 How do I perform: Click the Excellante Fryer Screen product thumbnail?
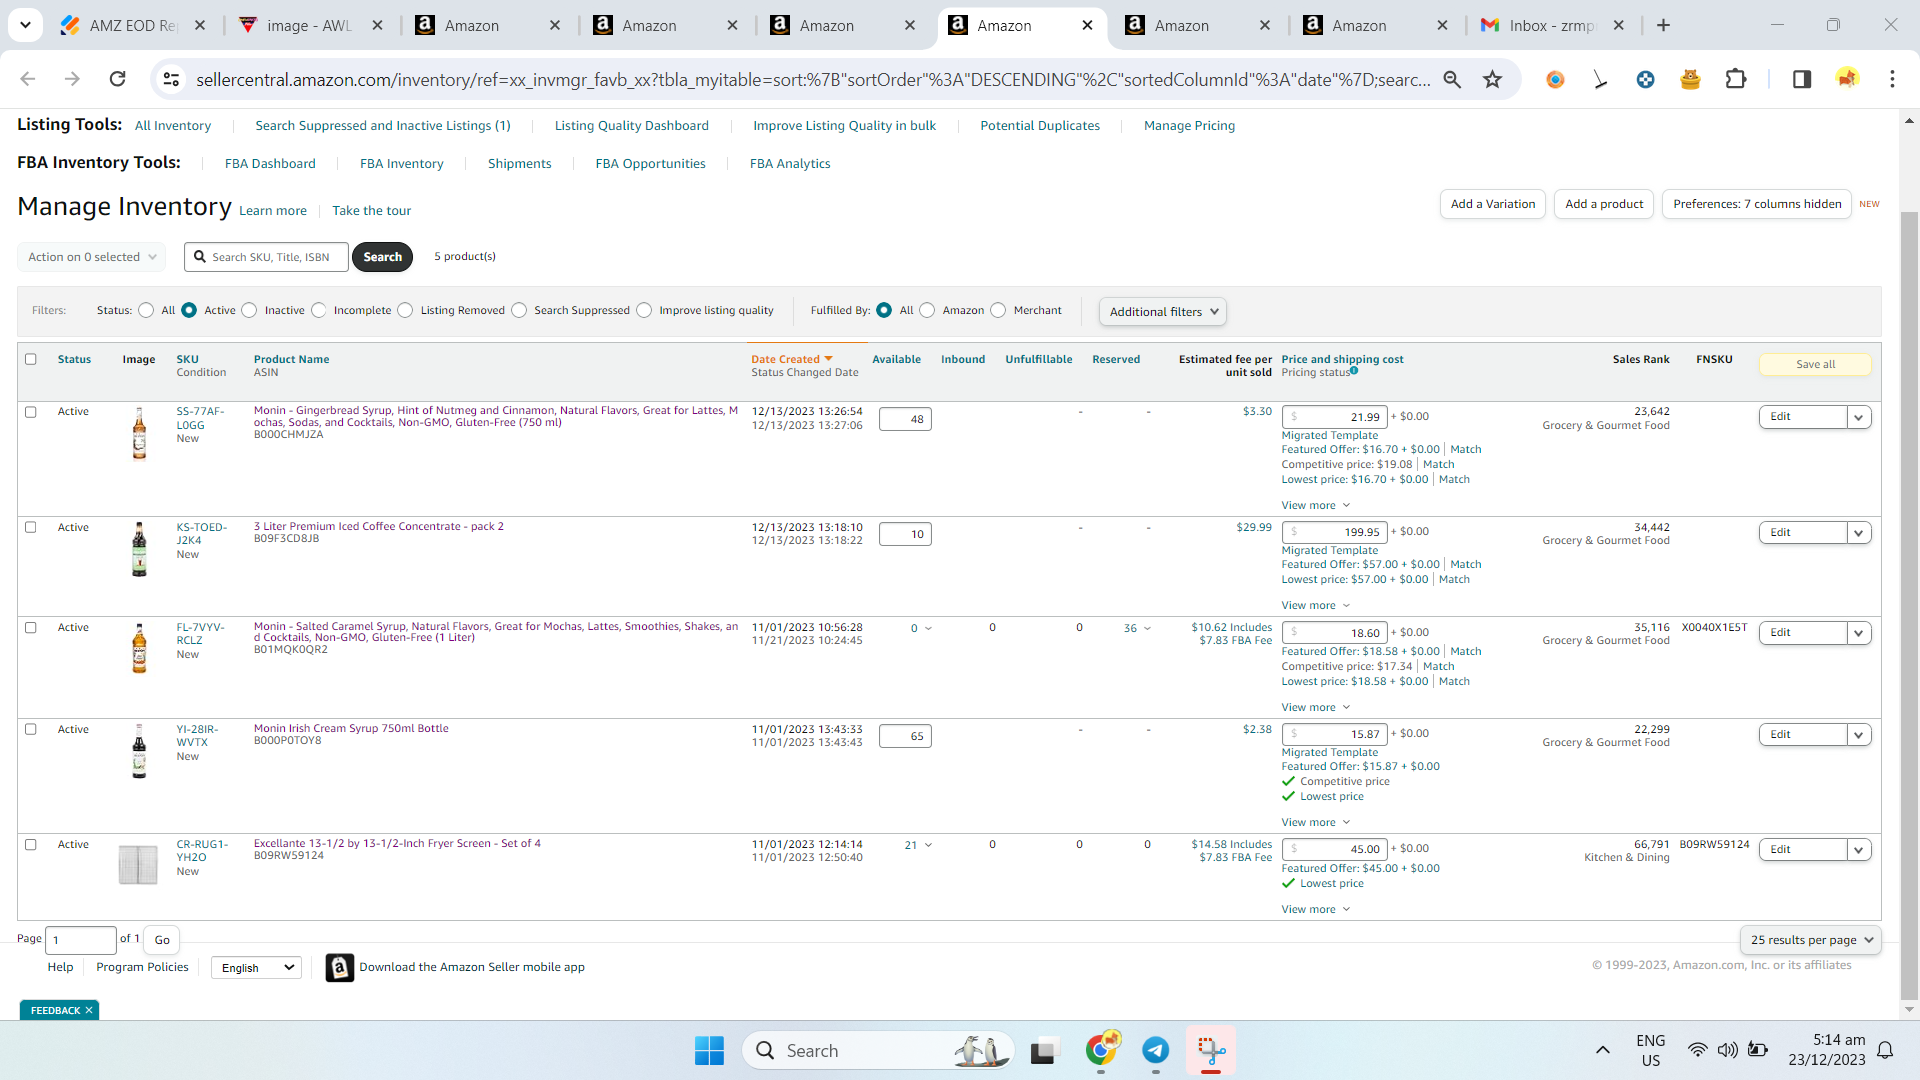[x=138, y=864]
